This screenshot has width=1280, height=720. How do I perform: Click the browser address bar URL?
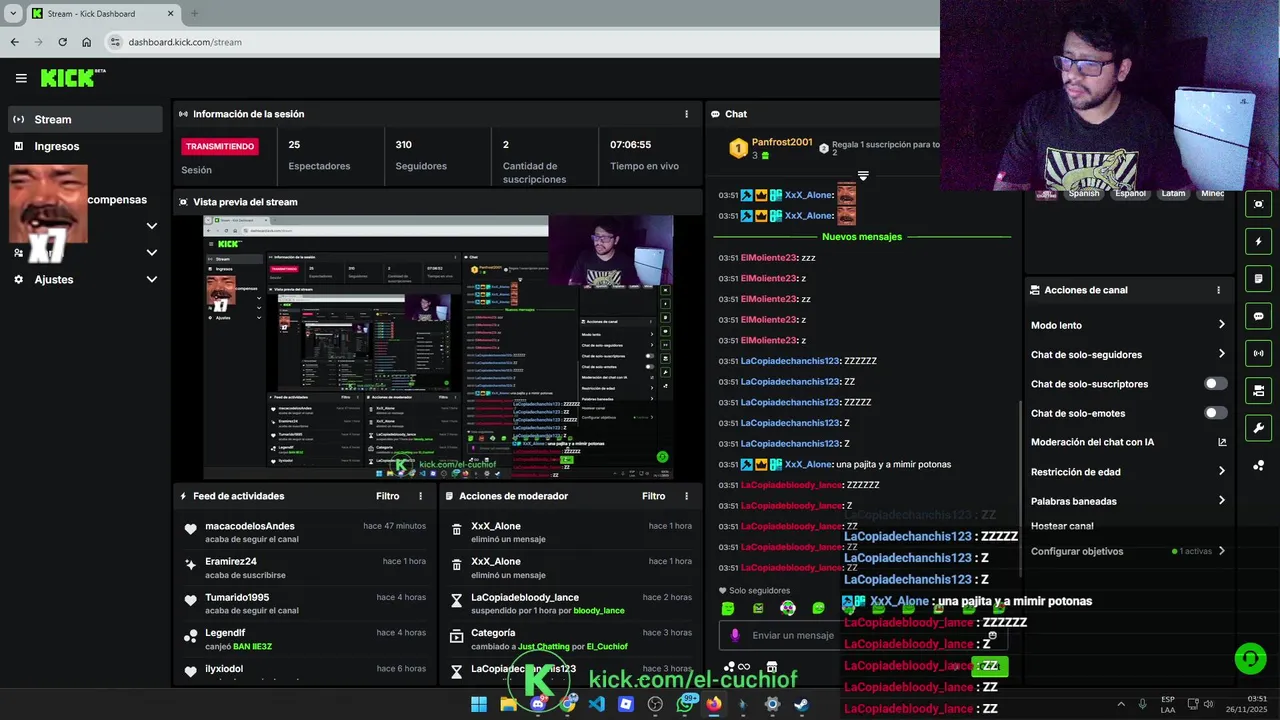click(185, 42)
